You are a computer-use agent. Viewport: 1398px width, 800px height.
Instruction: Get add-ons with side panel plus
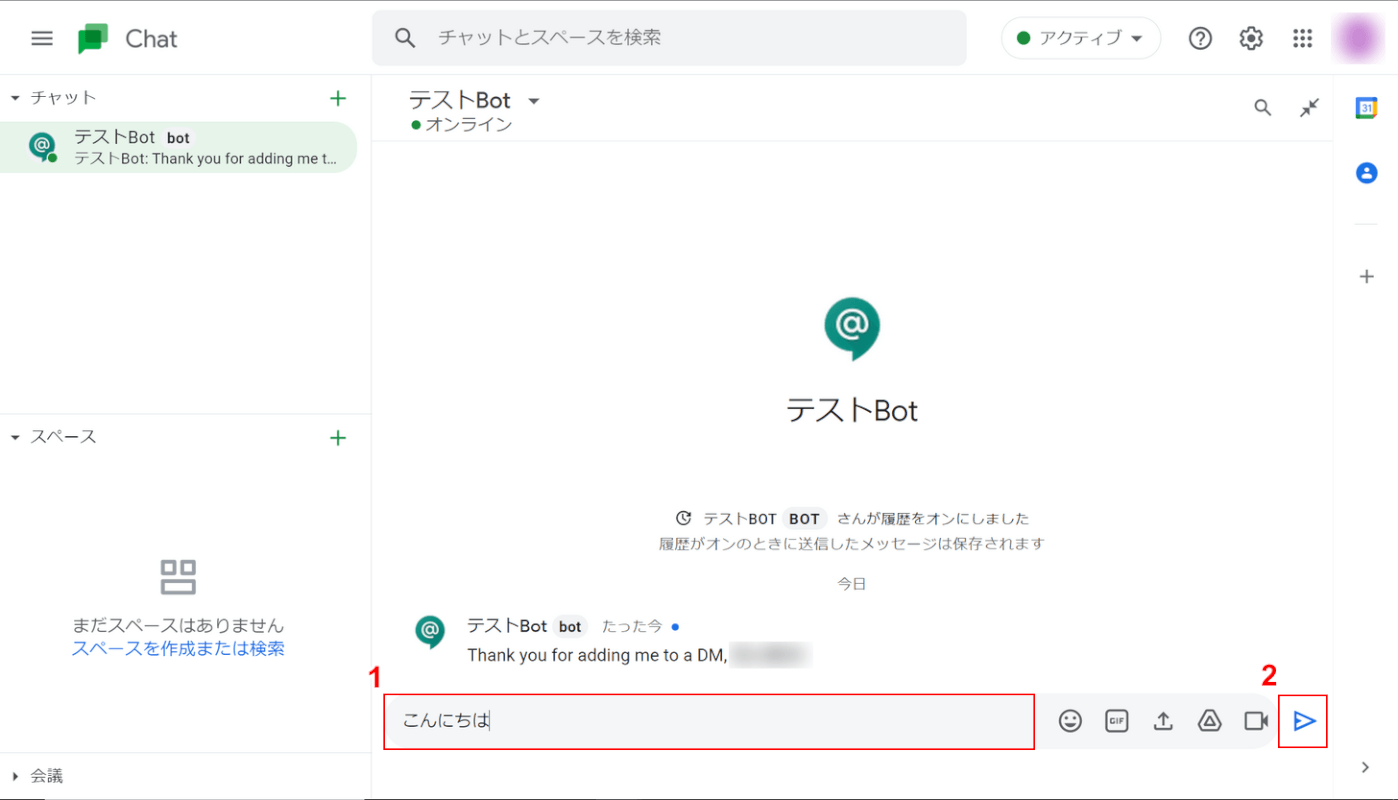1367,277
